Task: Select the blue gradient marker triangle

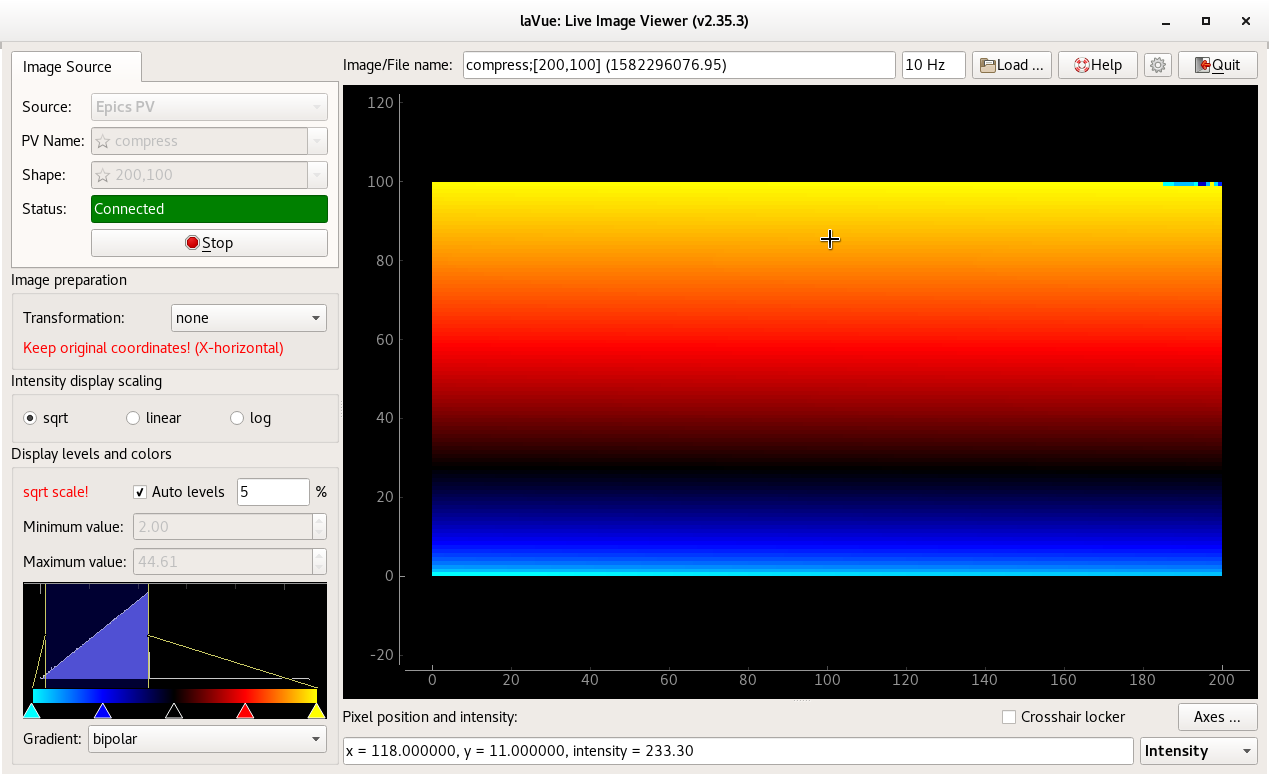Action: click(102, 711)
